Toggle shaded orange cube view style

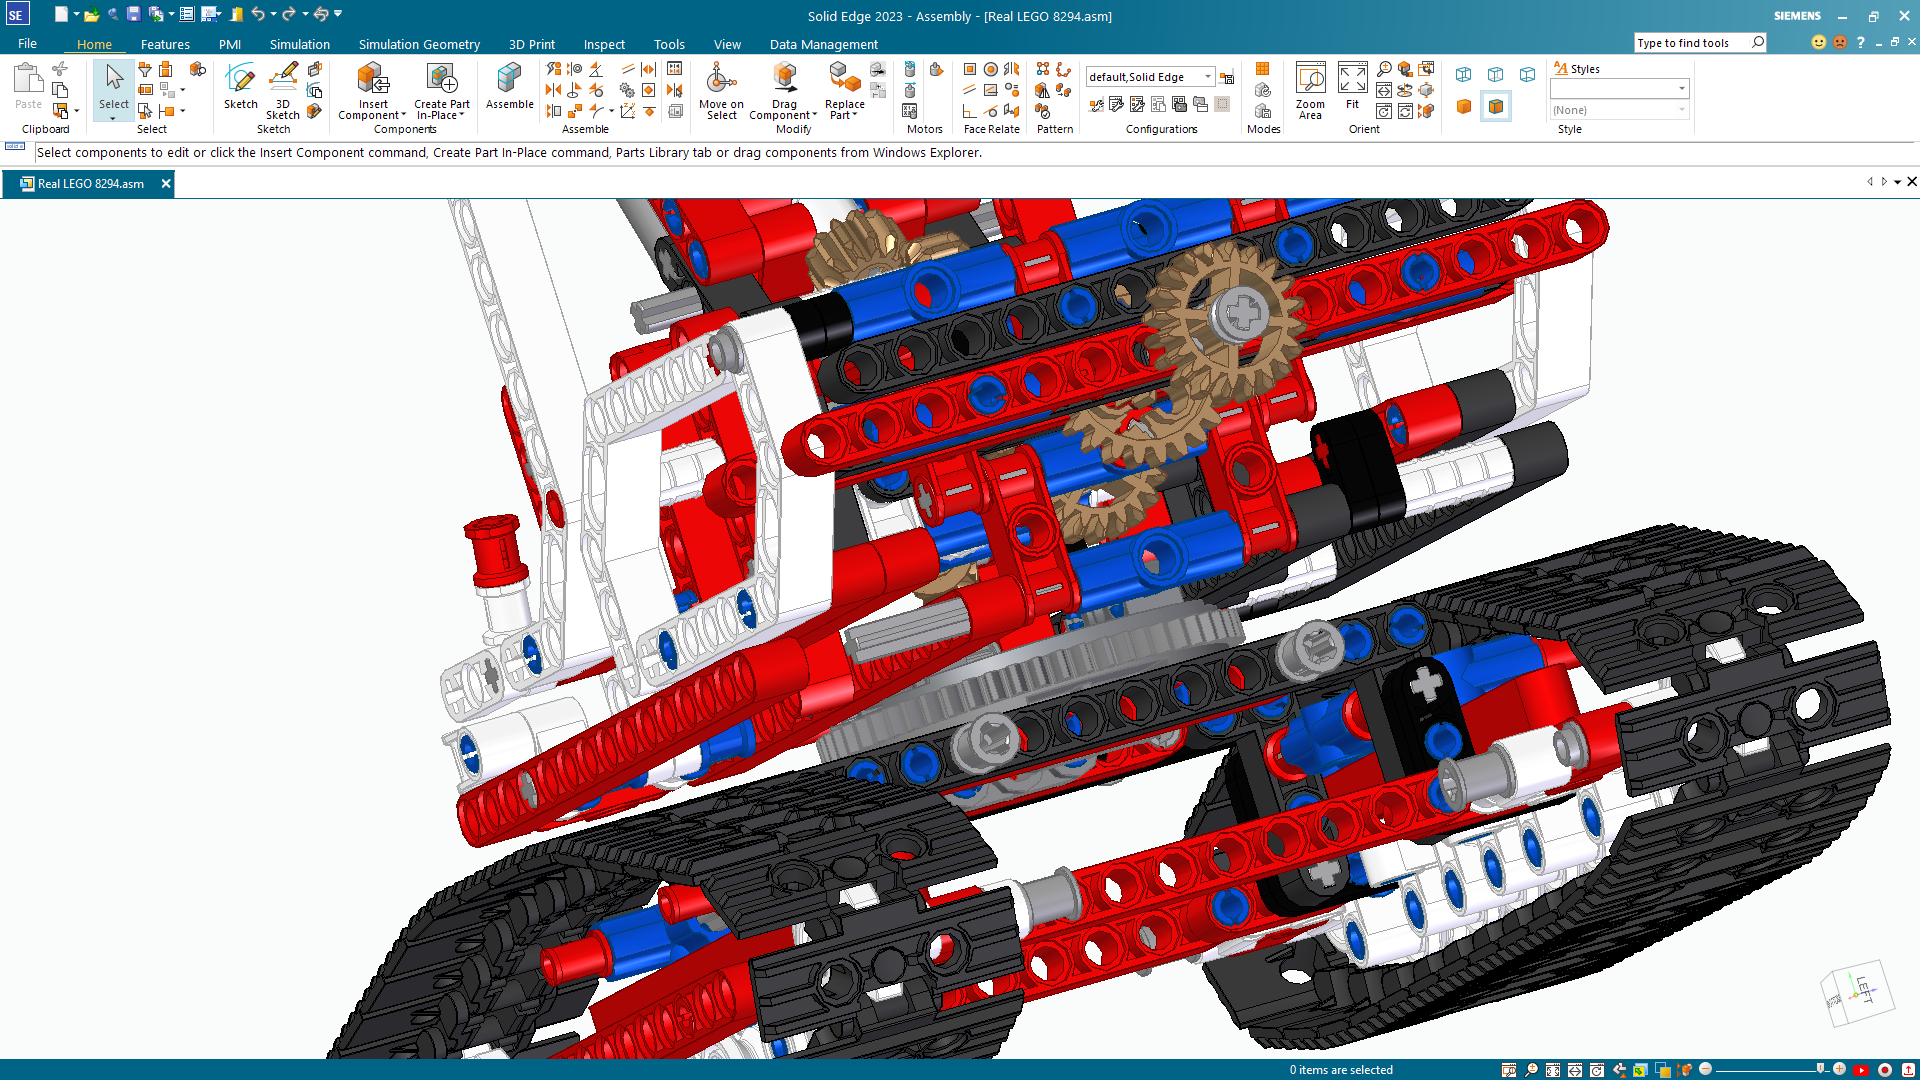tap(1464, 106)
